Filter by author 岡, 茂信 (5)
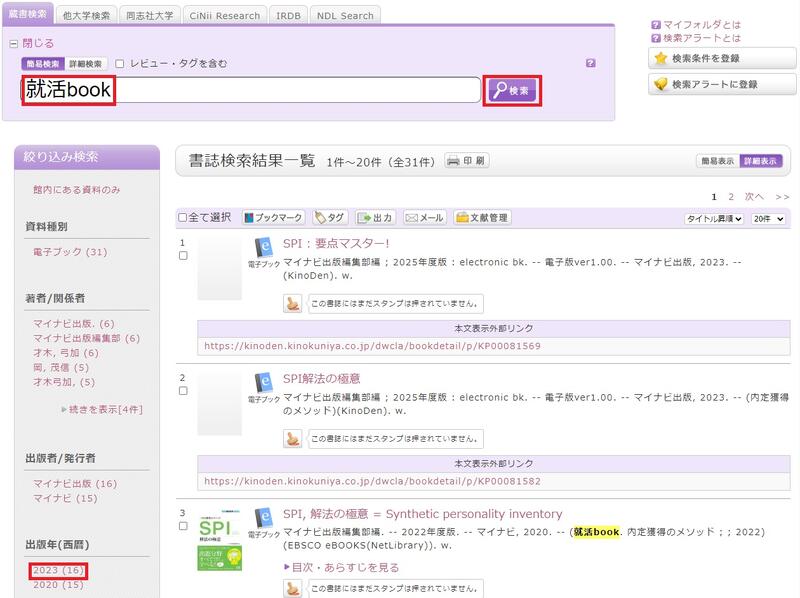 (61, 367)
